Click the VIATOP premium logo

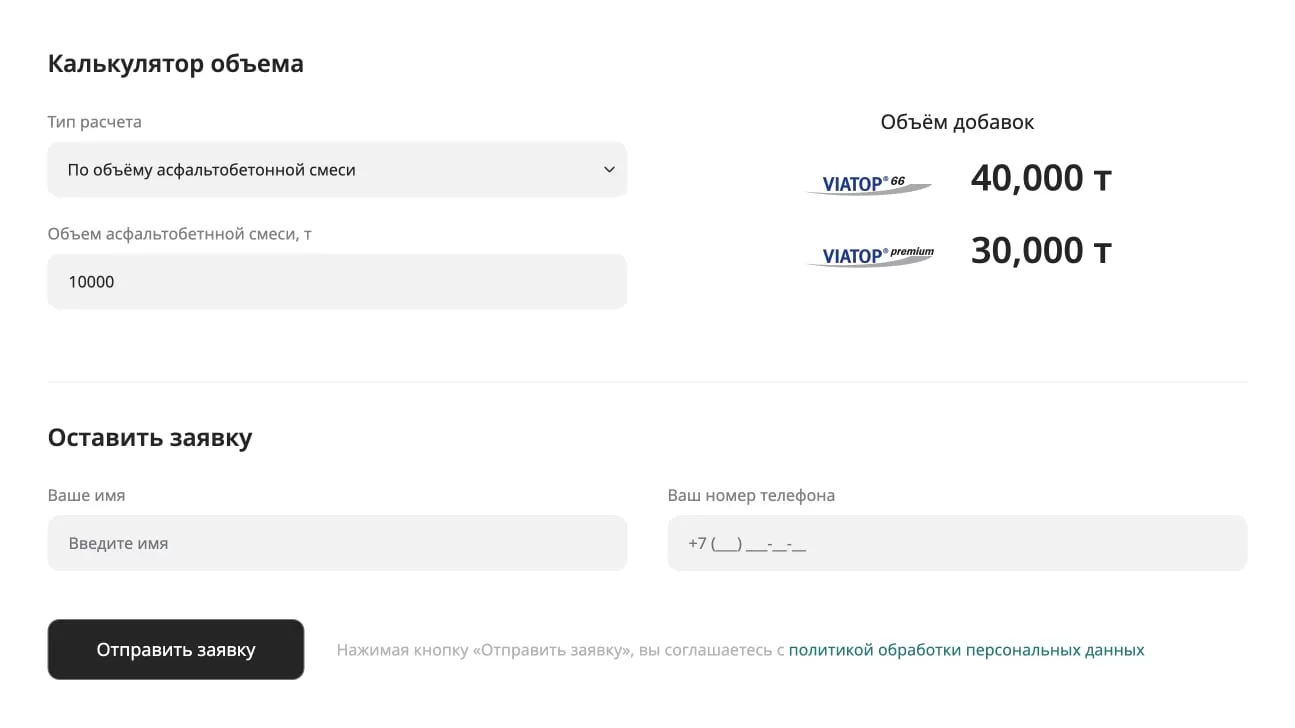coord(870,256)
